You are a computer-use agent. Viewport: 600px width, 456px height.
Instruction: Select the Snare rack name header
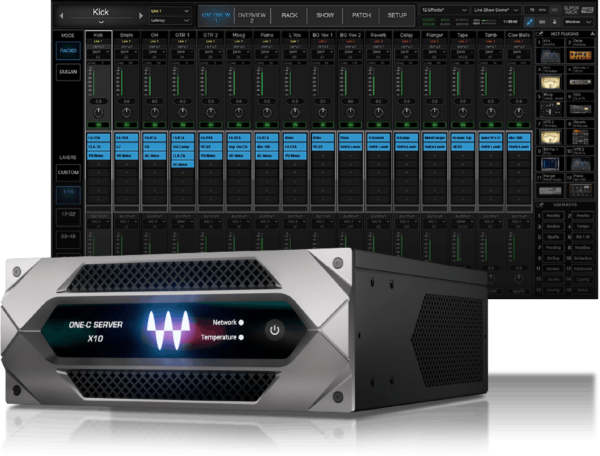click(x=126, y=35)
